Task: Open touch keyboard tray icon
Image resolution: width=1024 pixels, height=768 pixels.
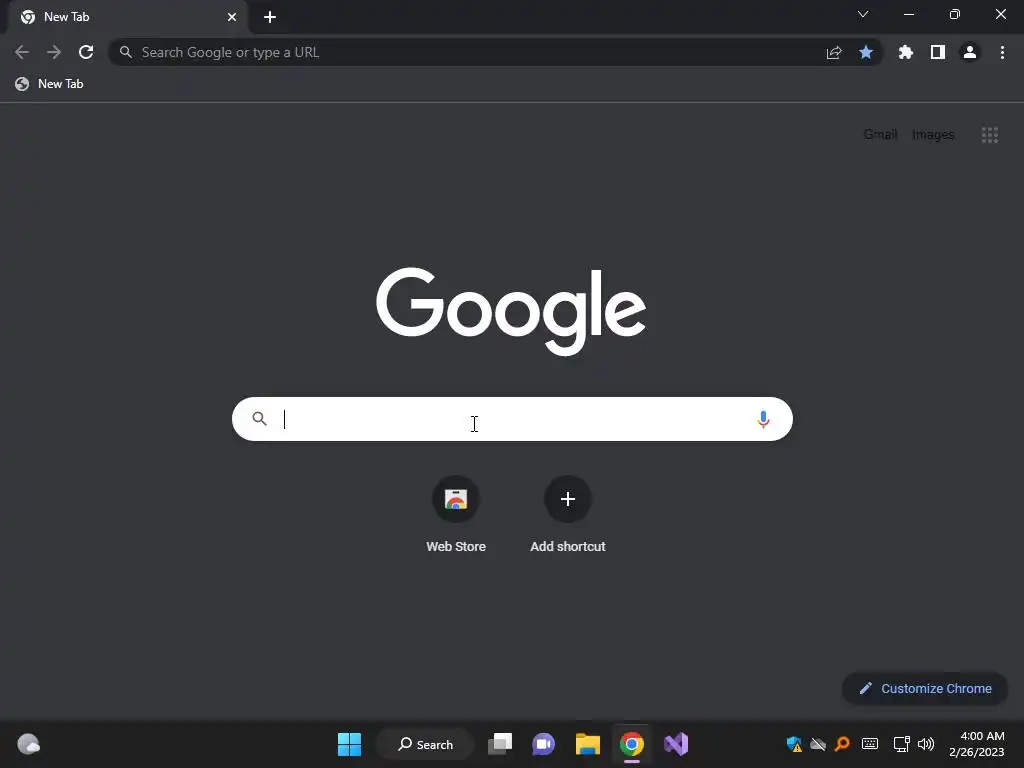Action: coord(870,744)
